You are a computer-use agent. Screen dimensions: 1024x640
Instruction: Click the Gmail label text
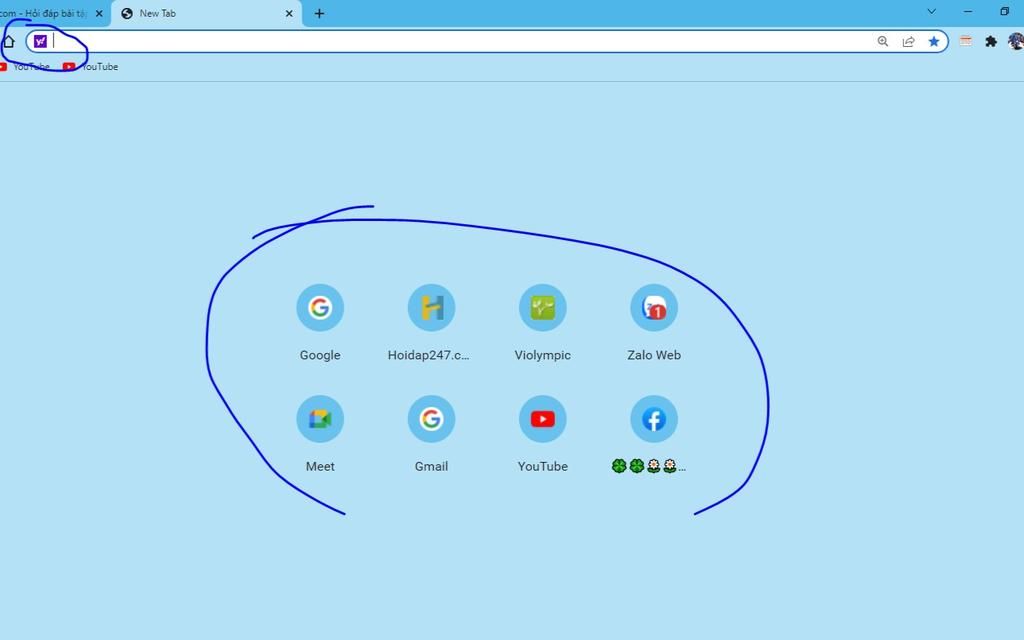[431, 466]
